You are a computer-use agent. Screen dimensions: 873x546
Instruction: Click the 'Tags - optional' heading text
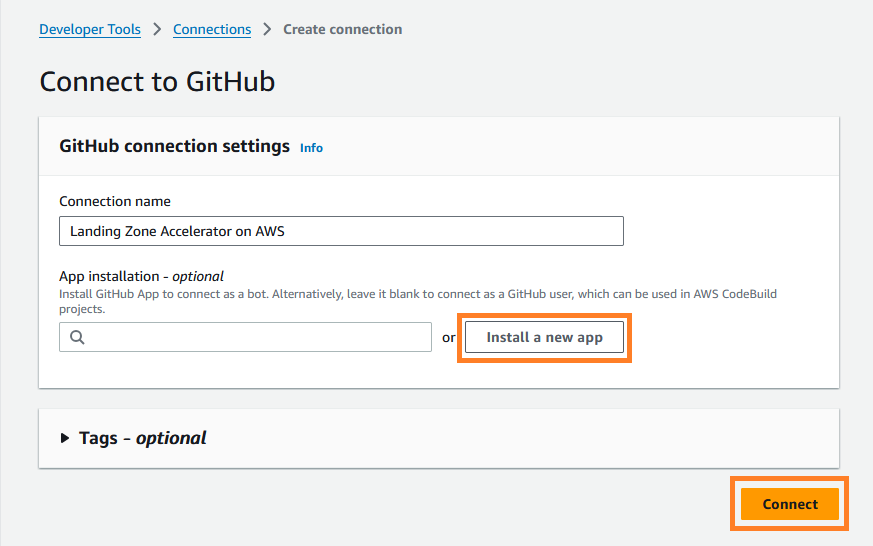[x=143, y=438]
